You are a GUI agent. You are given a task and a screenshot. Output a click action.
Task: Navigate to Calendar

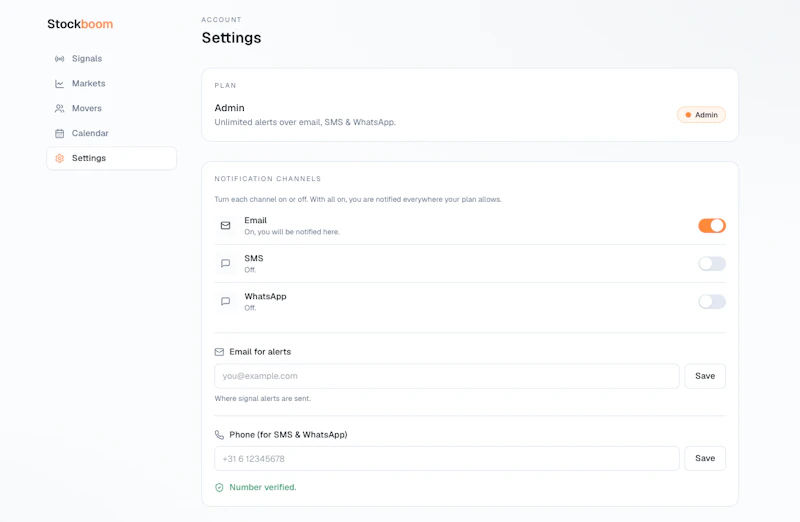[111, 133]
